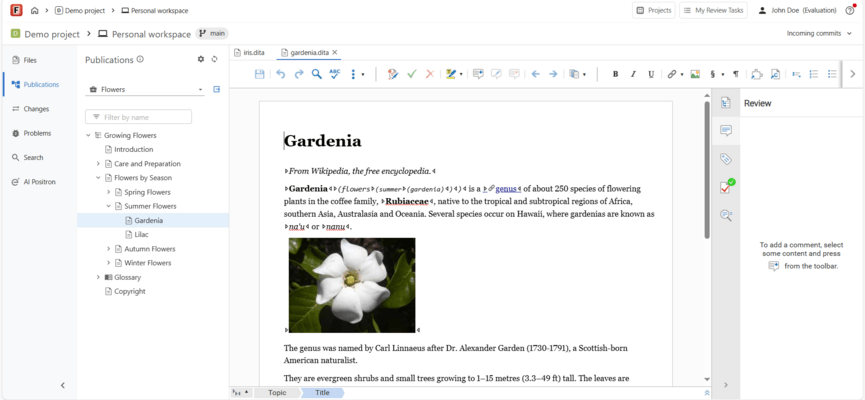Screen dimensions: 865x400
Task: Insert image using the toolbar picture icon
Action: point(695,74)
